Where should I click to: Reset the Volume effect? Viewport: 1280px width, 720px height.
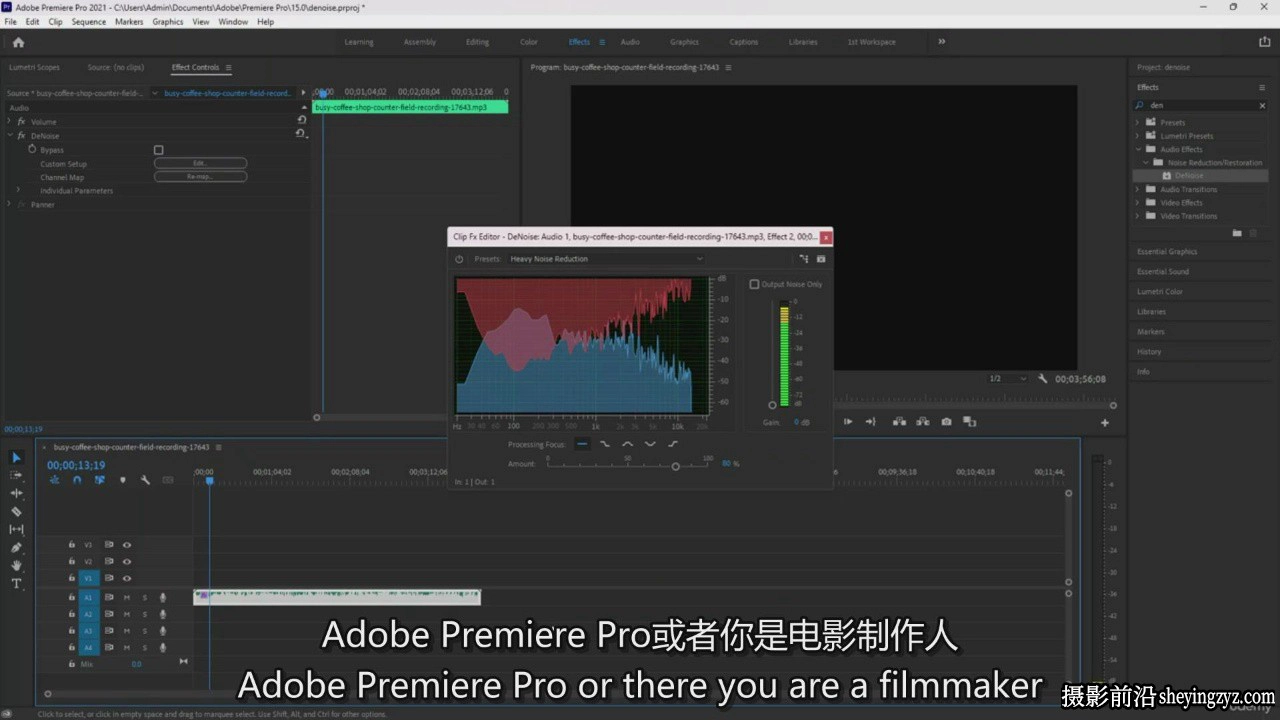[301, 120]
